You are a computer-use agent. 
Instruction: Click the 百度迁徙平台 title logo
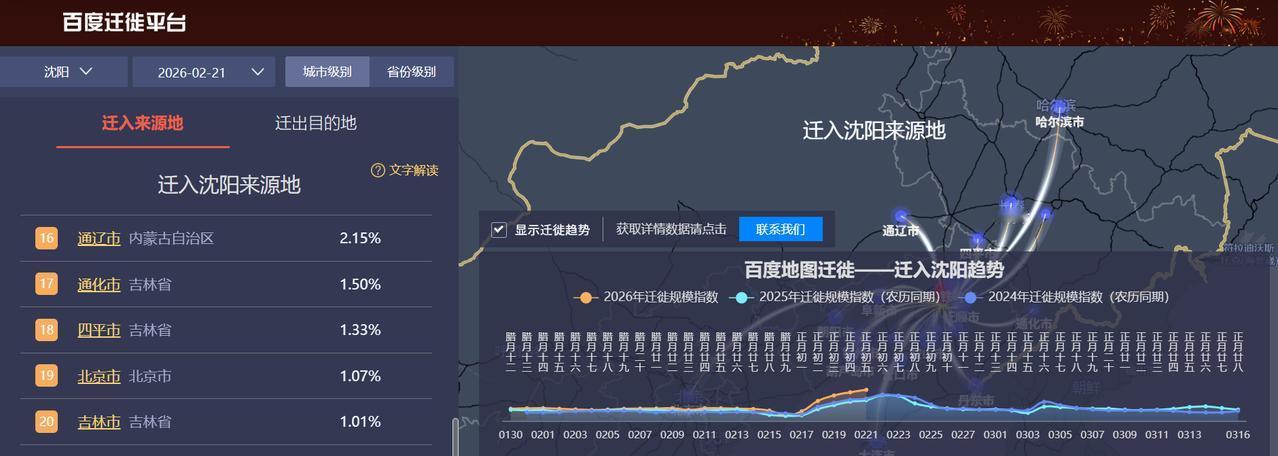click(x=124, y=22)
